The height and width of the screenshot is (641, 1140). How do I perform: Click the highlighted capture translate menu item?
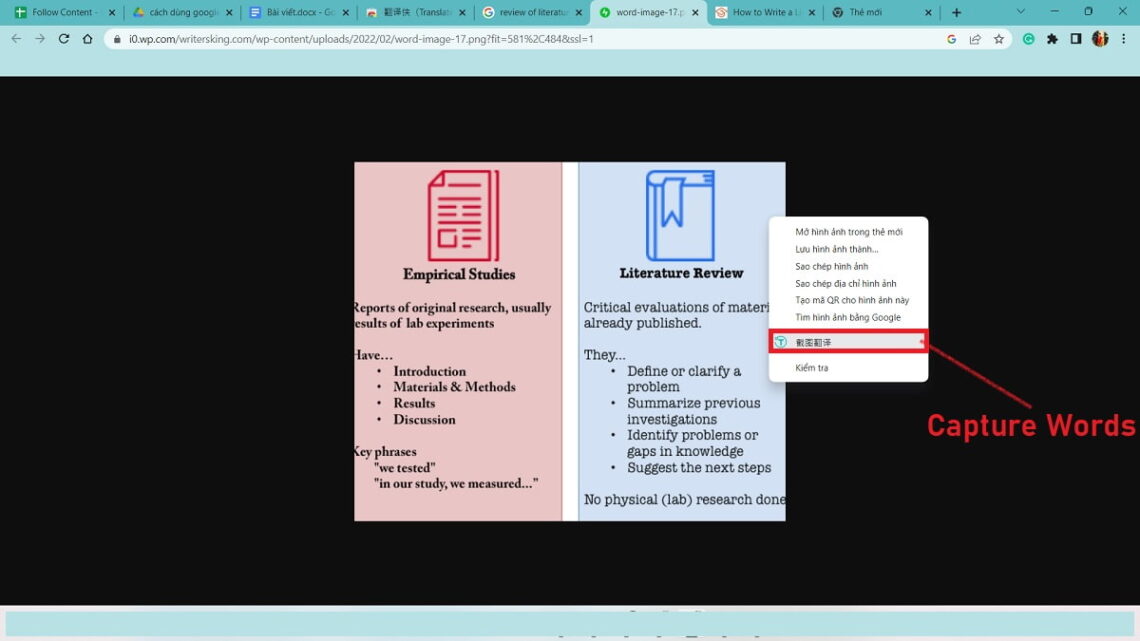point(848,342)
